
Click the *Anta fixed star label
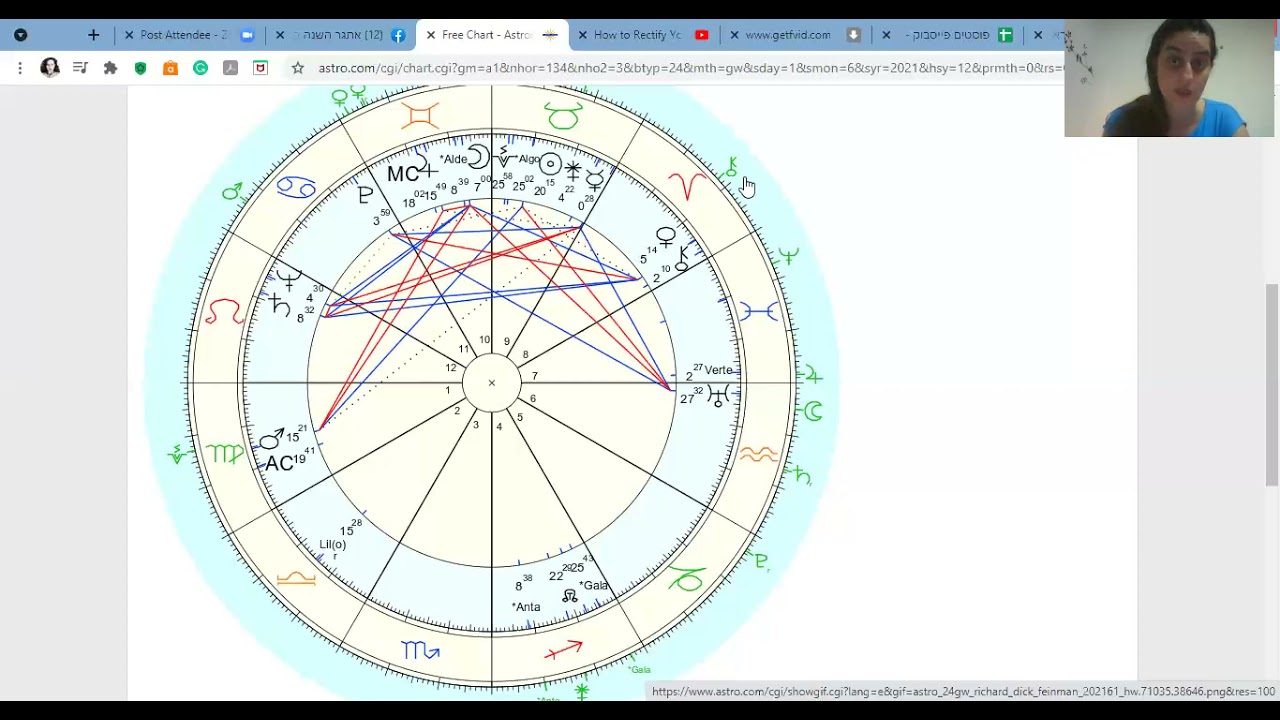[525, 607]
